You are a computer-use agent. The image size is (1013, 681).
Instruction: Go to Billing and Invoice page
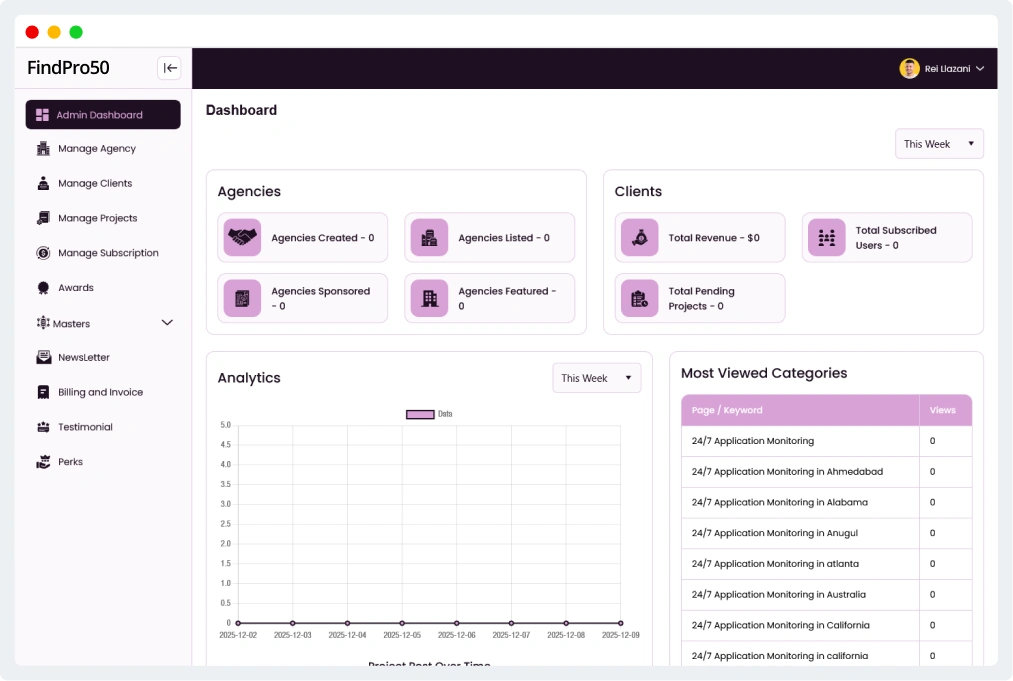[x=100, y=392]
